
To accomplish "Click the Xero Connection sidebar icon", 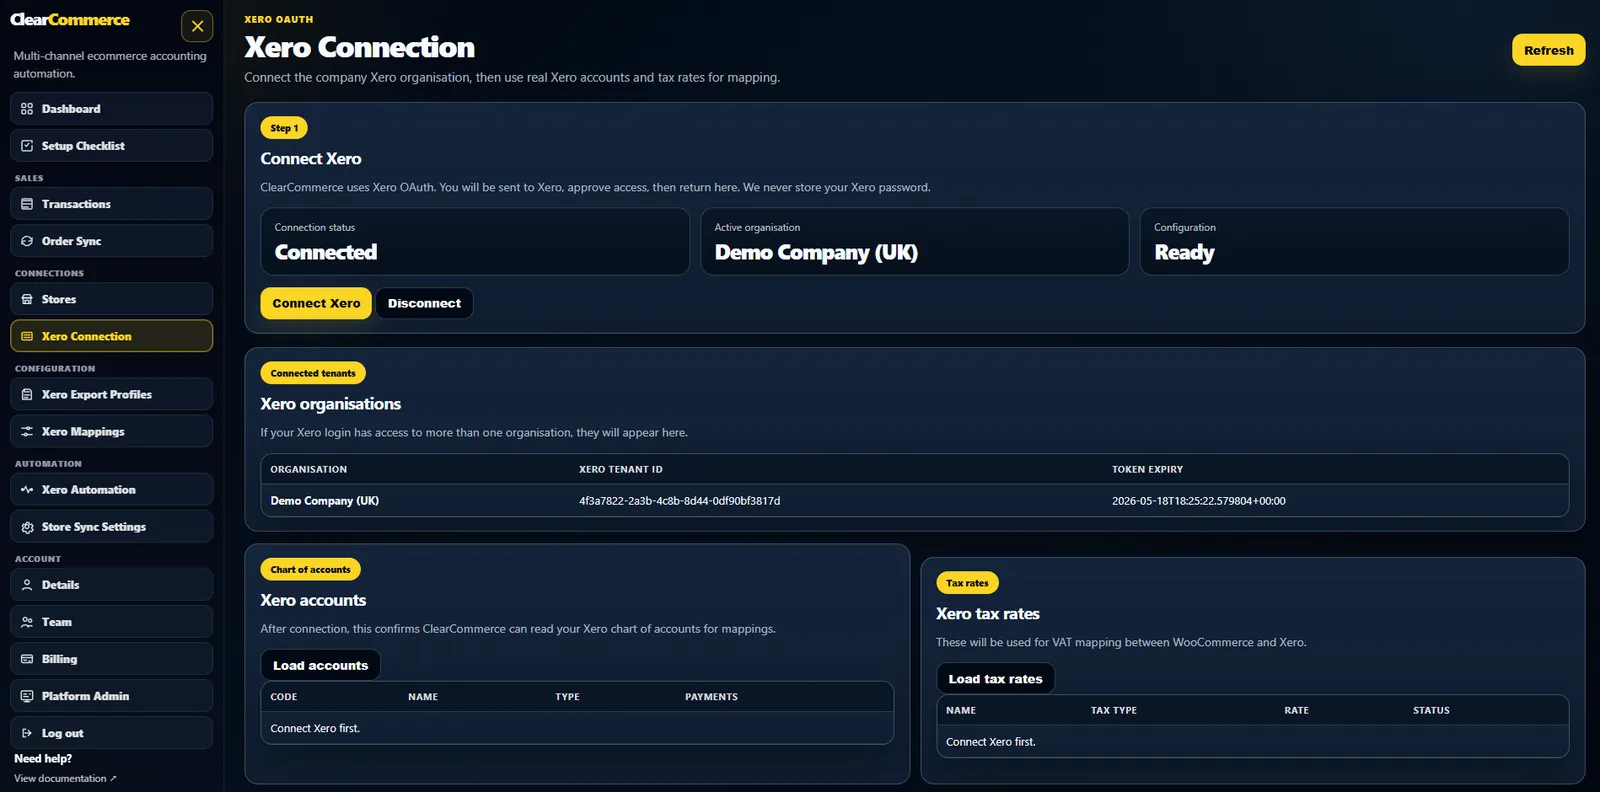I will [27, 336].
